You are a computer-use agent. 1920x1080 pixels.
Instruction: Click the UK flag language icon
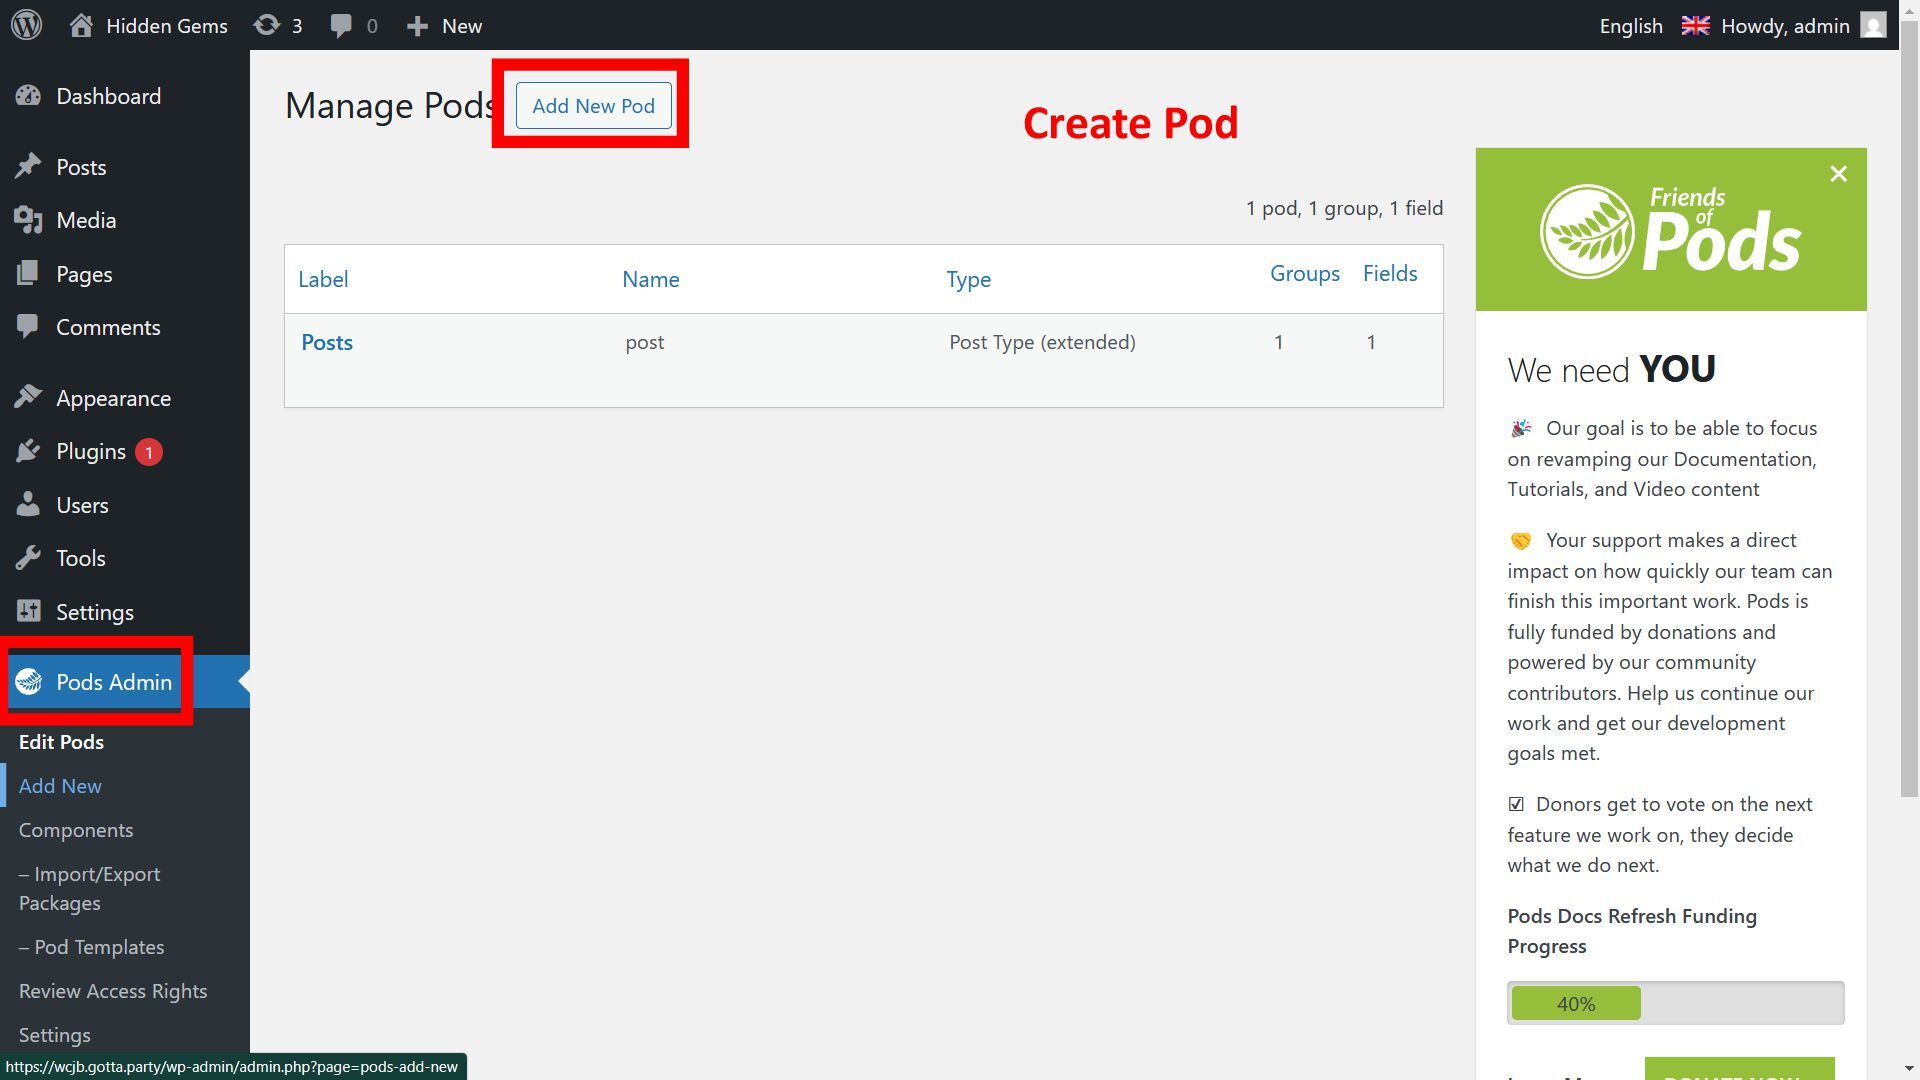(1695, 25)
